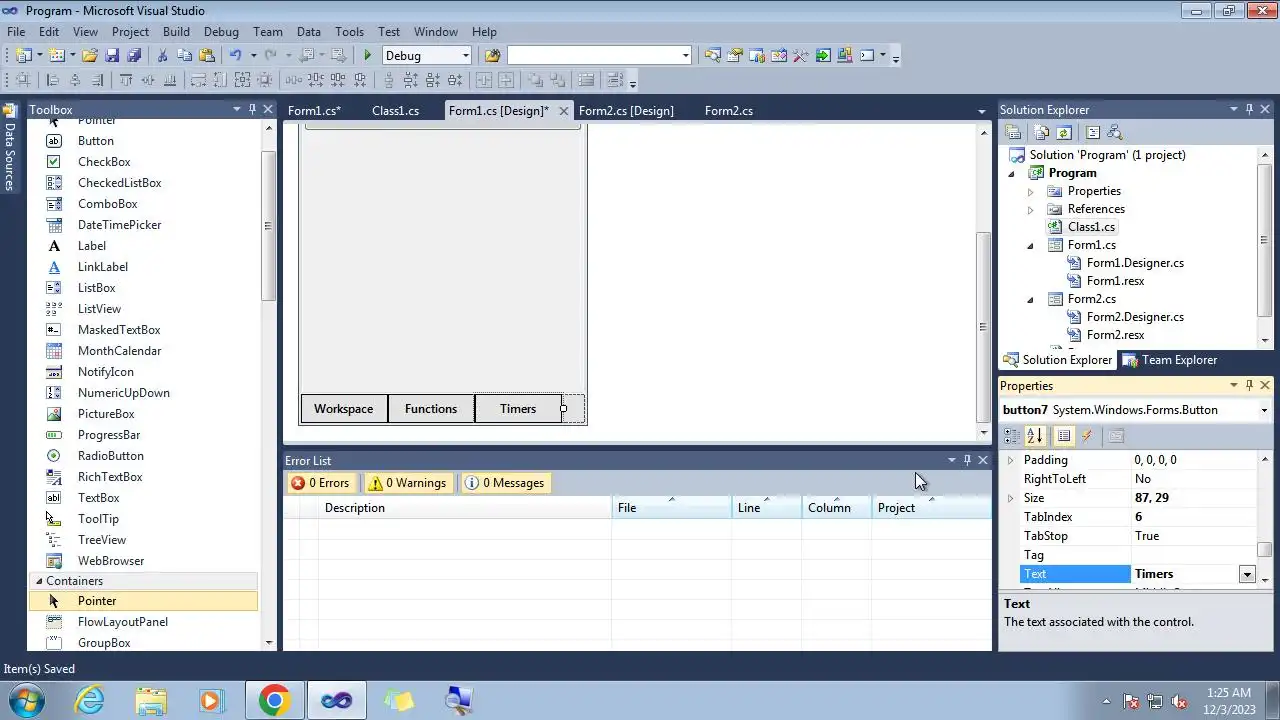Select ComboBox in the Toolbox
Screen dimensions: 1280x720
(x=108, y=204)
